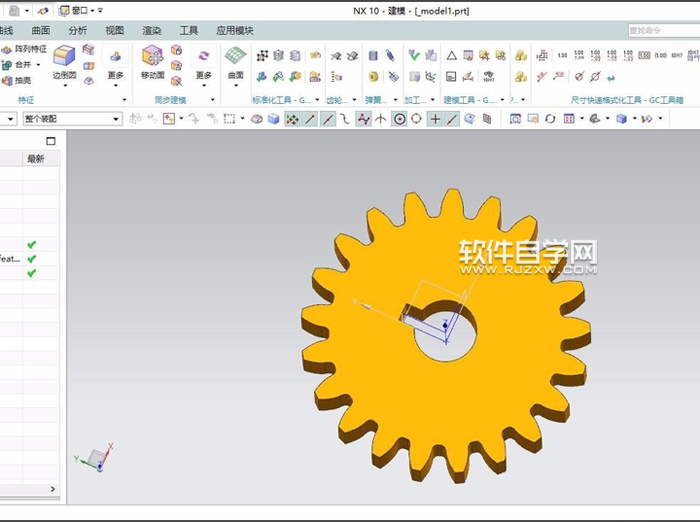Click the Edge Blend (边倒圆) tool icon

click(x=64, y=56)
